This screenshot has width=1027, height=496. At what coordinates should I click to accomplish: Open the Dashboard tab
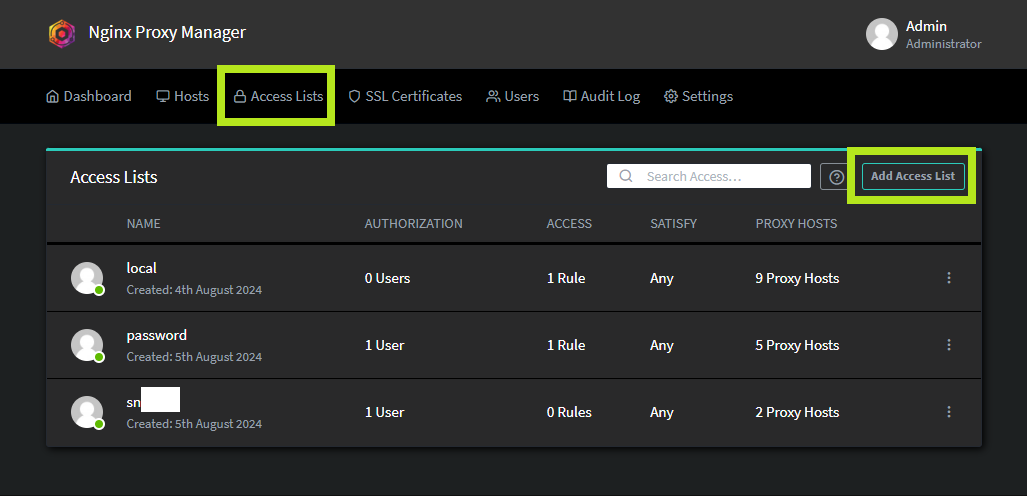coord(89,96)
